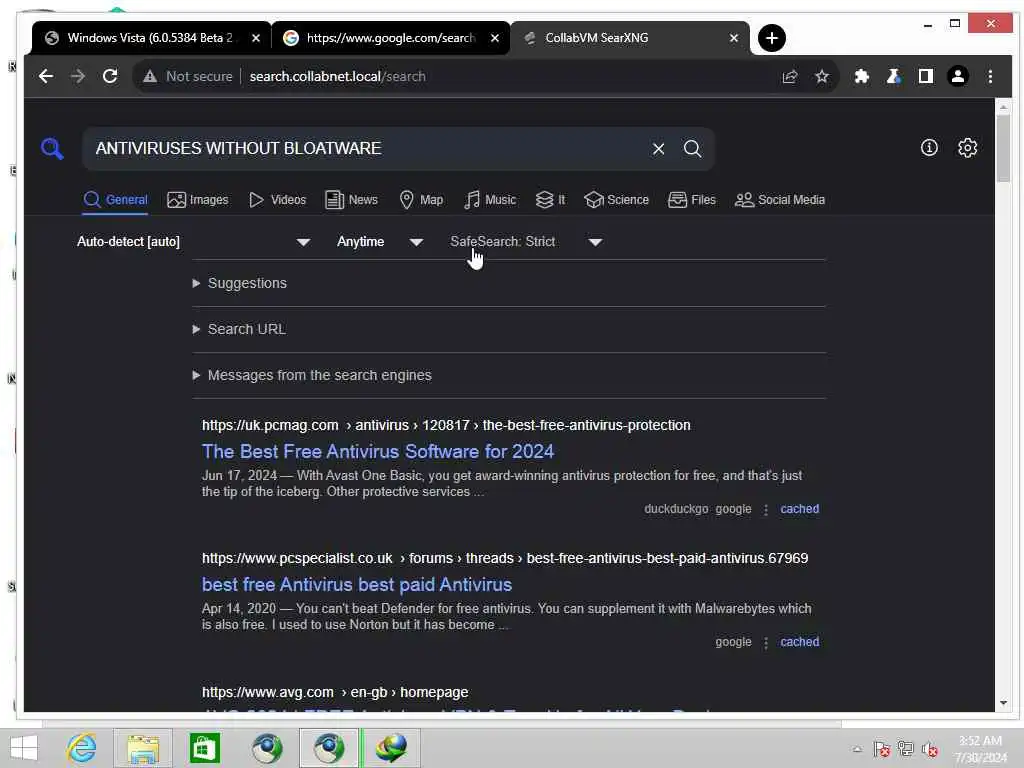1024x768 pixels.
Task: Open options menu beside pcspecialist cached link
Action: pyautogui.click(x=766, y=643)
